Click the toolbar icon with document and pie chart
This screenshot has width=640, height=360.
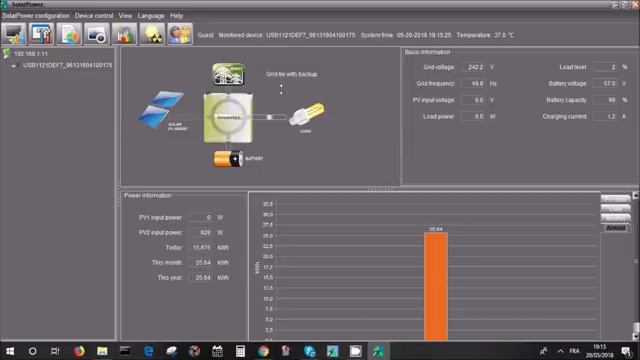tap(69, 34)
